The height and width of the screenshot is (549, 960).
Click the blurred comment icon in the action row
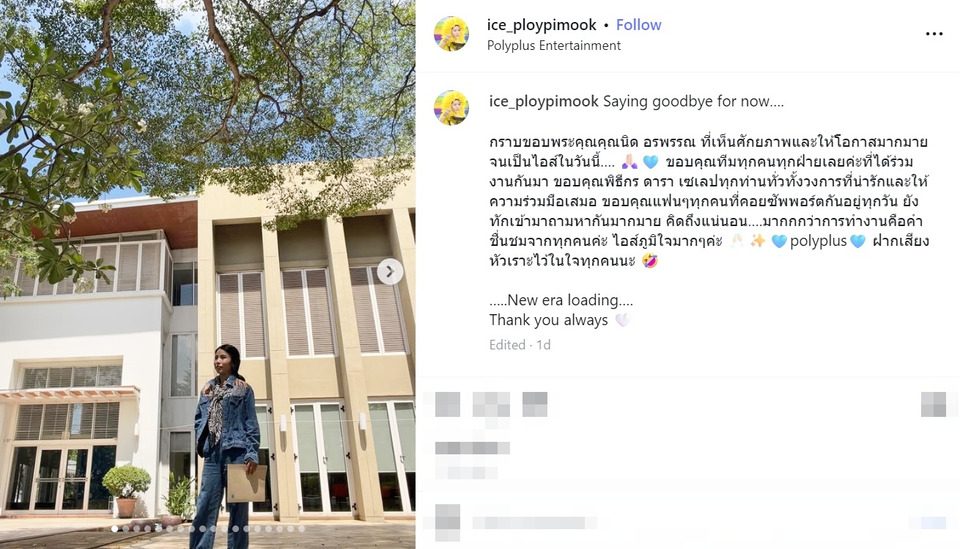[x=491, y=405]
